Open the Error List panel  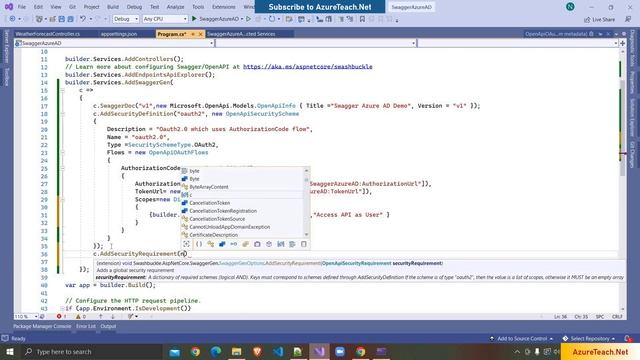(86, 326)
